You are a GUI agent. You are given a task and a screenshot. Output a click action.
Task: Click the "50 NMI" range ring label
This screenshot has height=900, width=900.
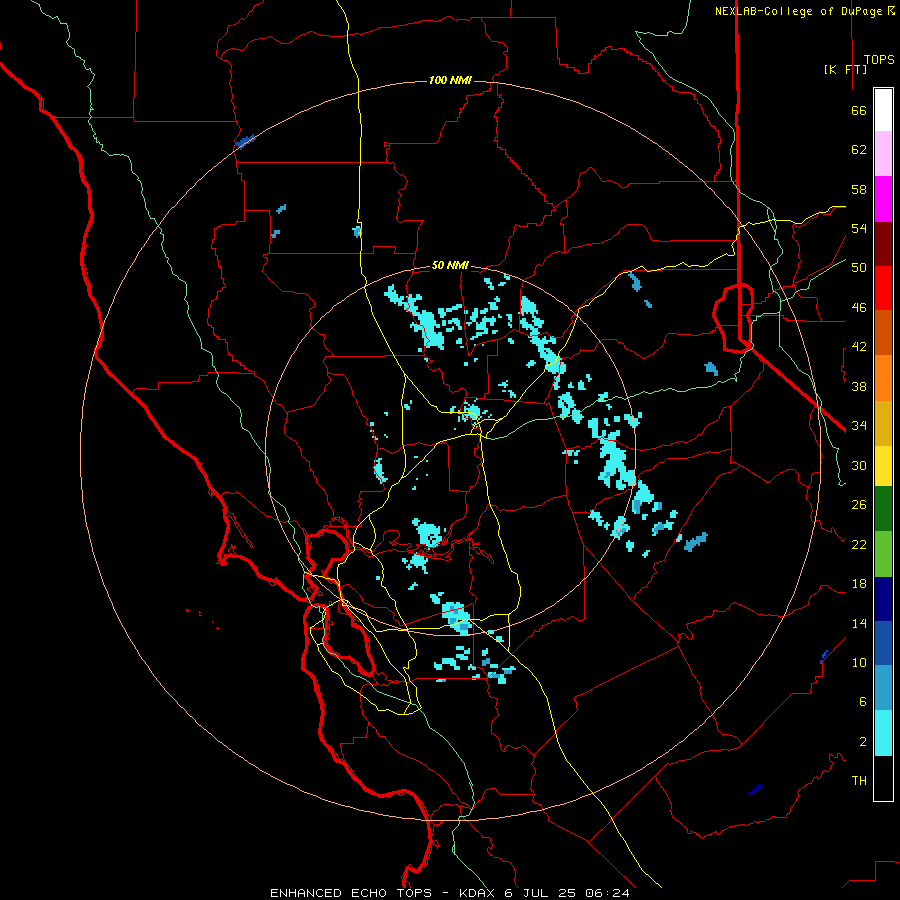[450, 265]
